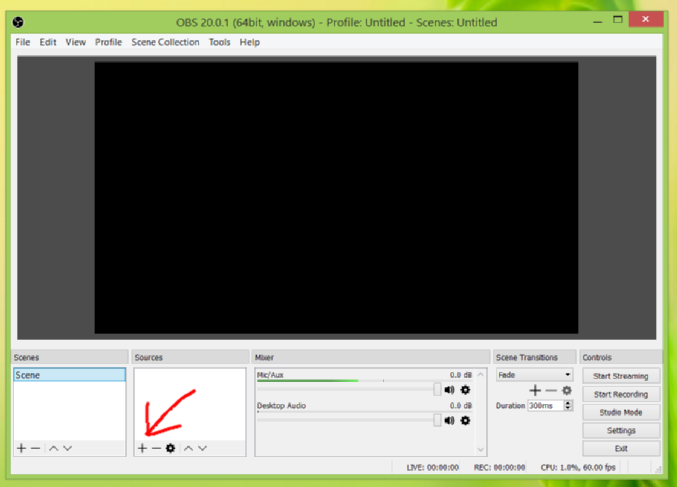
Task: Click the CPU usage and fps status
Action: click(578, 467)
